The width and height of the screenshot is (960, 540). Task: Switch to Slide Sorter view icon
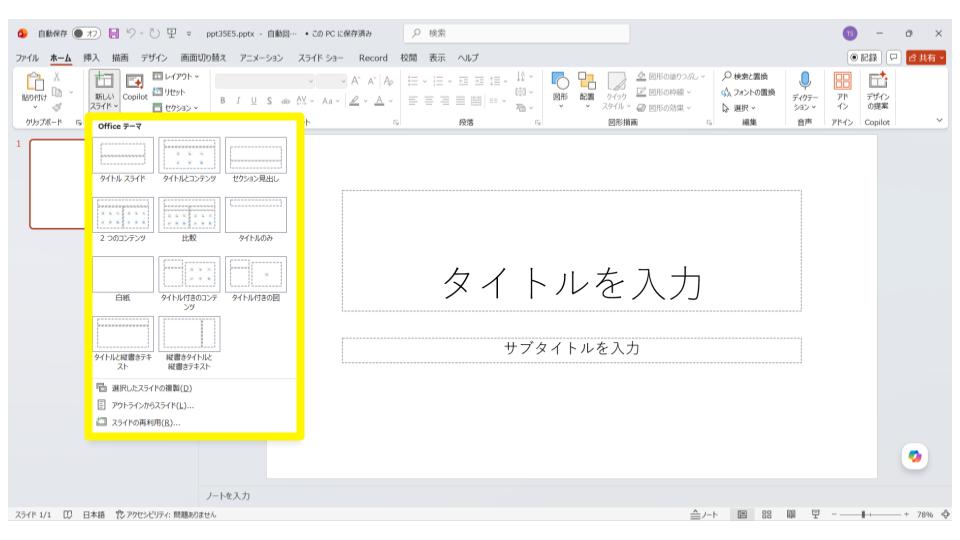(767, 514)
